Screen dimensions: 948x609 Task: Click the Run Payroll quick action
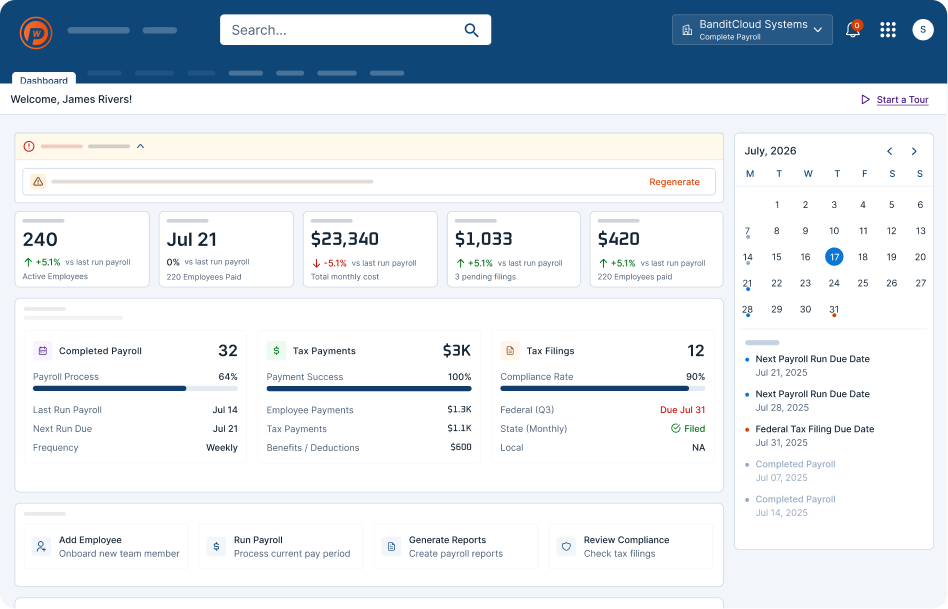[281, 547]
